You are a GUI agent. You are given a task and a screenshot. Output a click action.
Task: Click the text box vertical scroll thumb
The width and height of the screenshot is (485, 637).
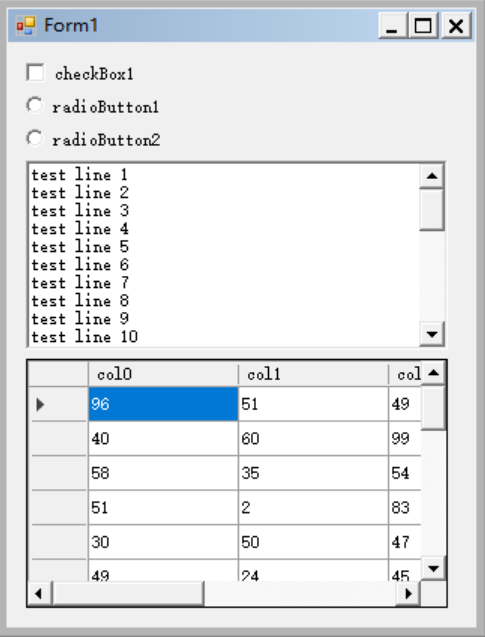(x=432, y=210)
